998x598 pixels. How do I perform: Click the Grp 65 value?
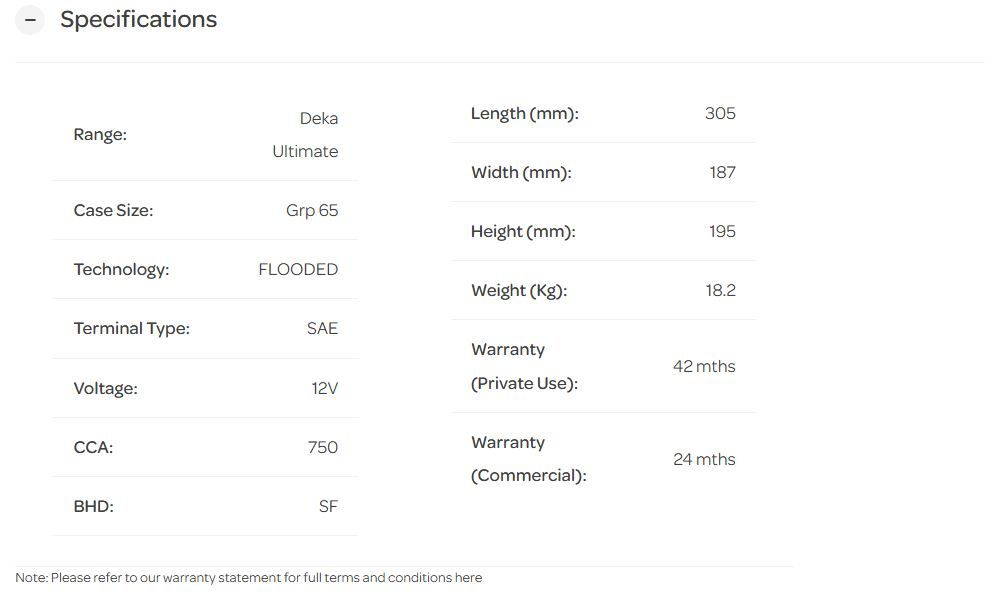coord(312,211)
